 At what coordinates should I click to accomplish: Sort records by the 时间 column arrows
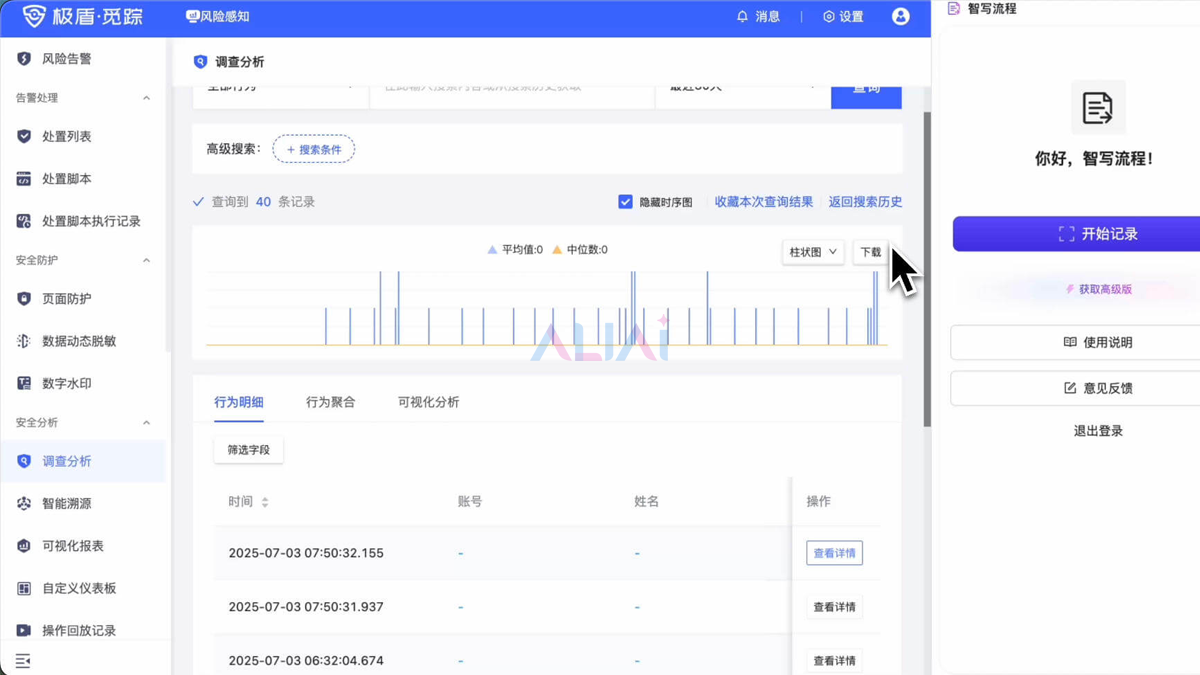265,502
